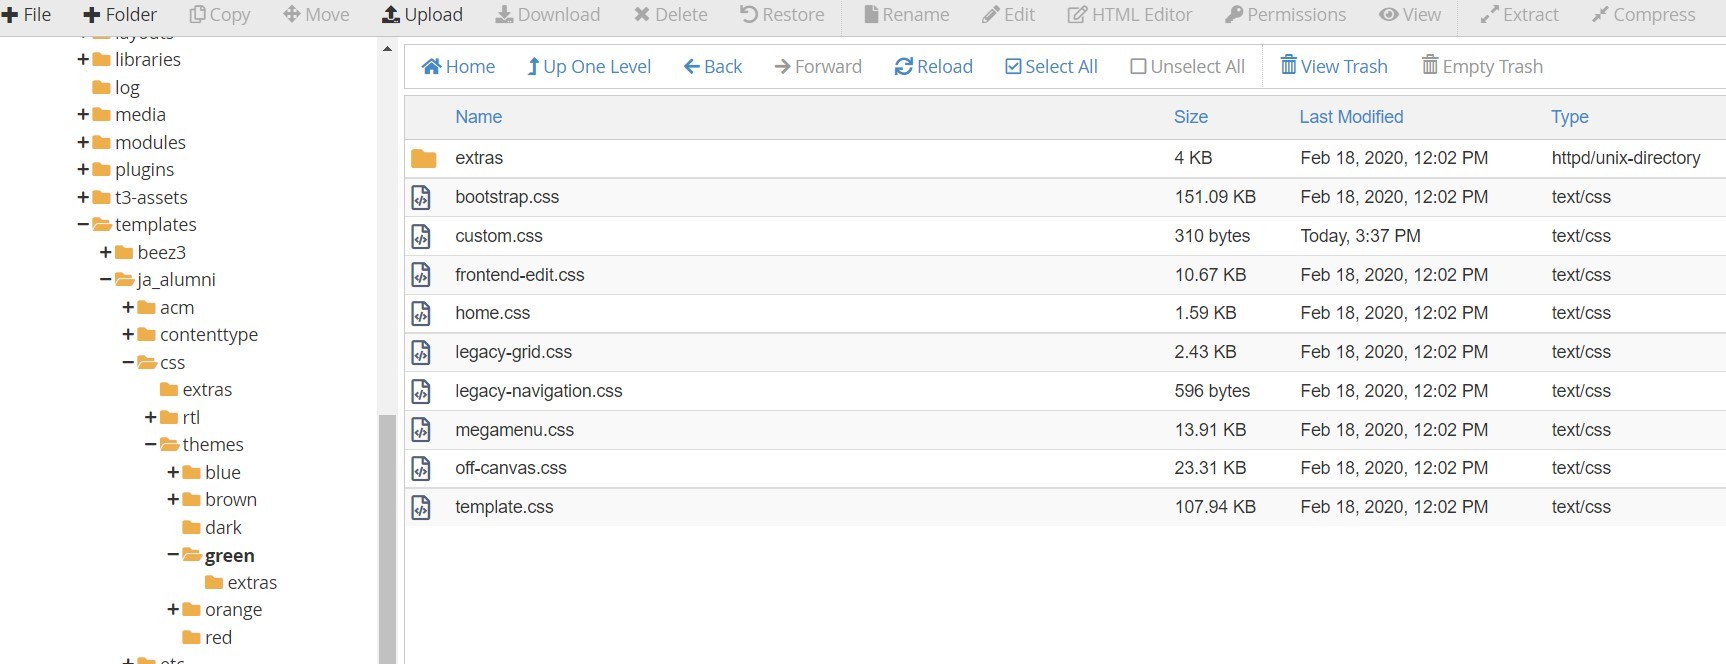This screenshot has height=664, width=1726.
Task: Collapse the themes folder in tree
Action: pos(150,445)
